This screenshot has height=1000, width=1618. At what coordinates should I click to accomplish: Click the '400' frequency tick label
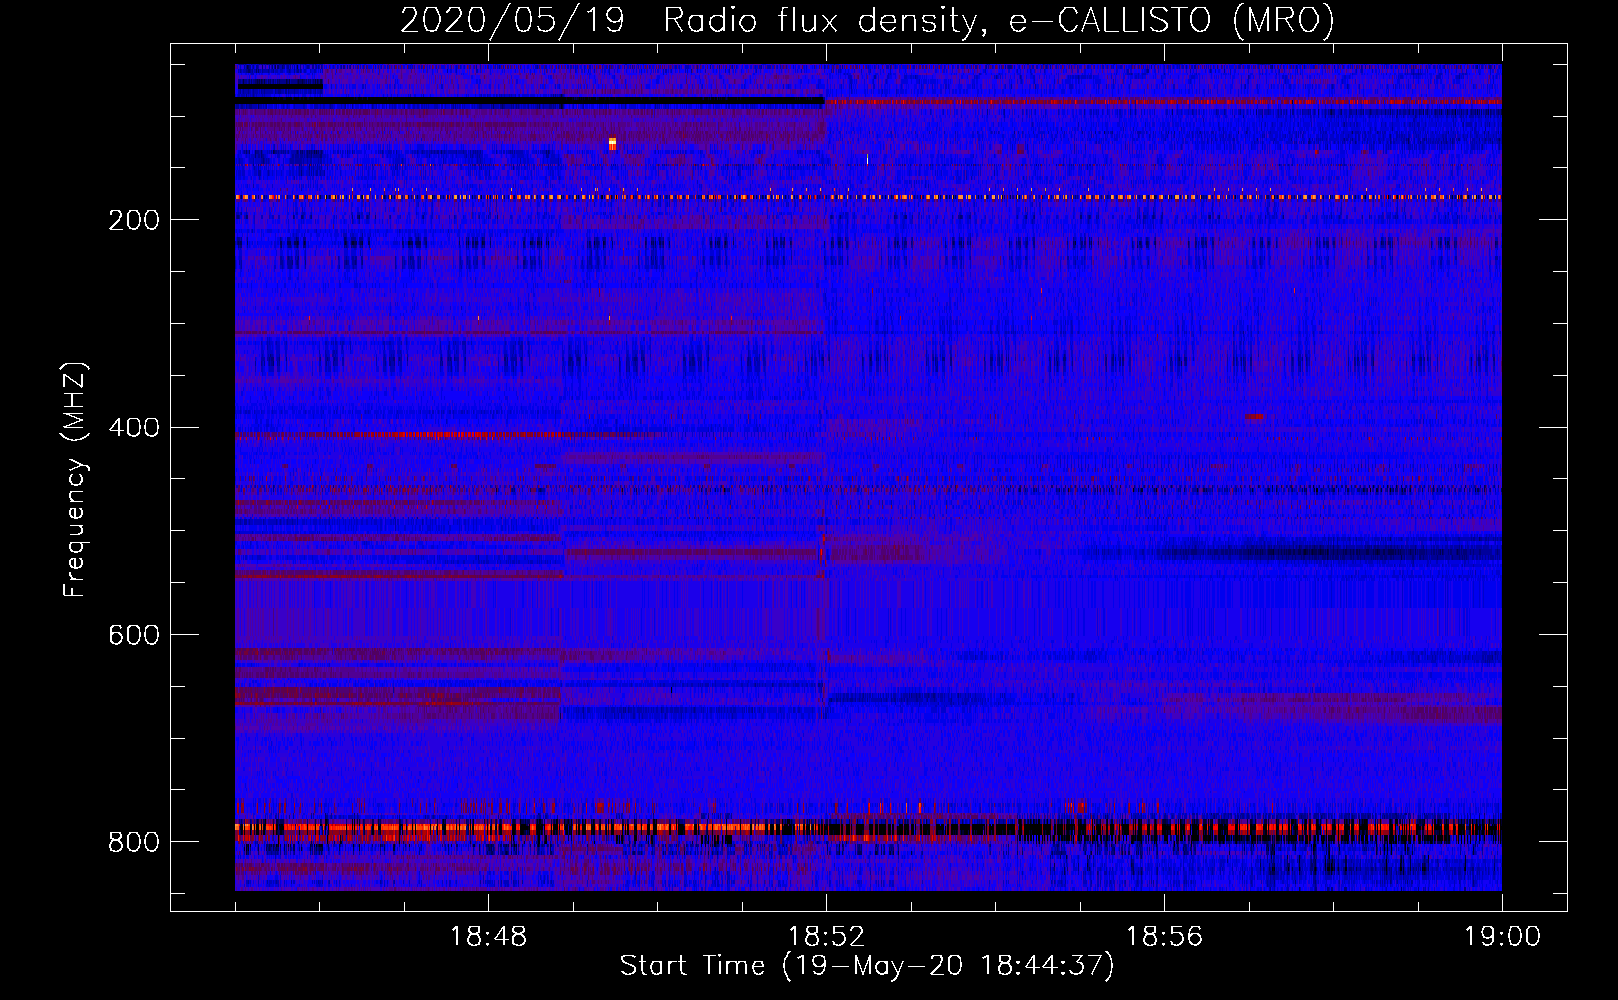point(134,428)
